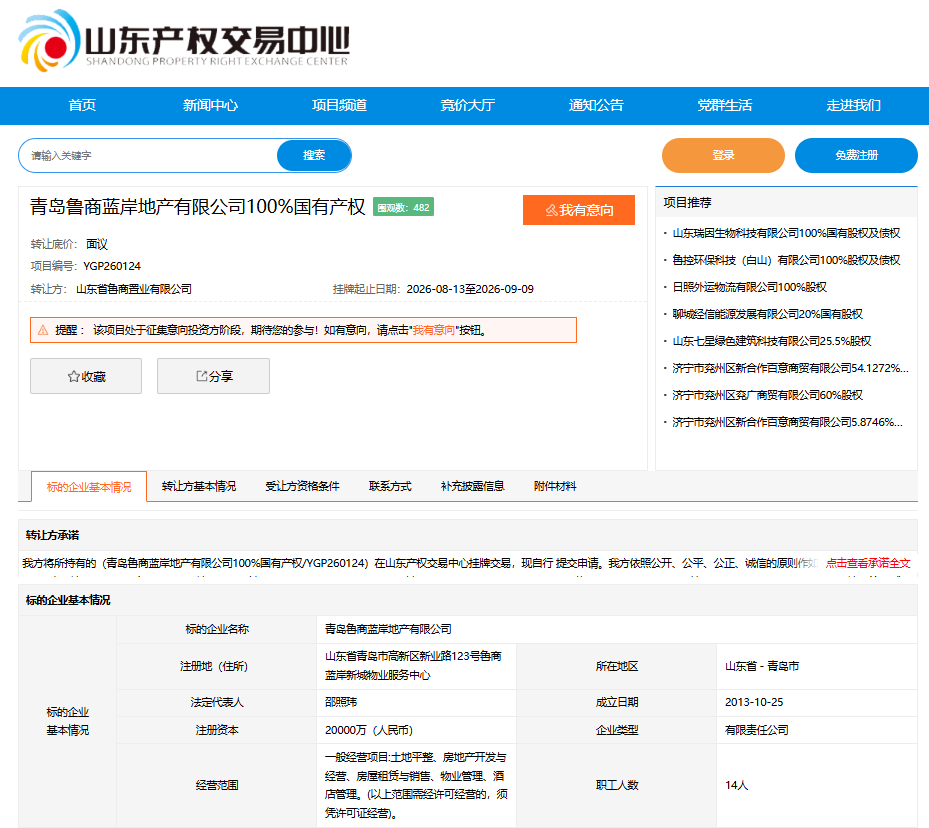929x828 pixels.
Task: Click registered capital 20000万（人民币）
Action: [369, 730]
